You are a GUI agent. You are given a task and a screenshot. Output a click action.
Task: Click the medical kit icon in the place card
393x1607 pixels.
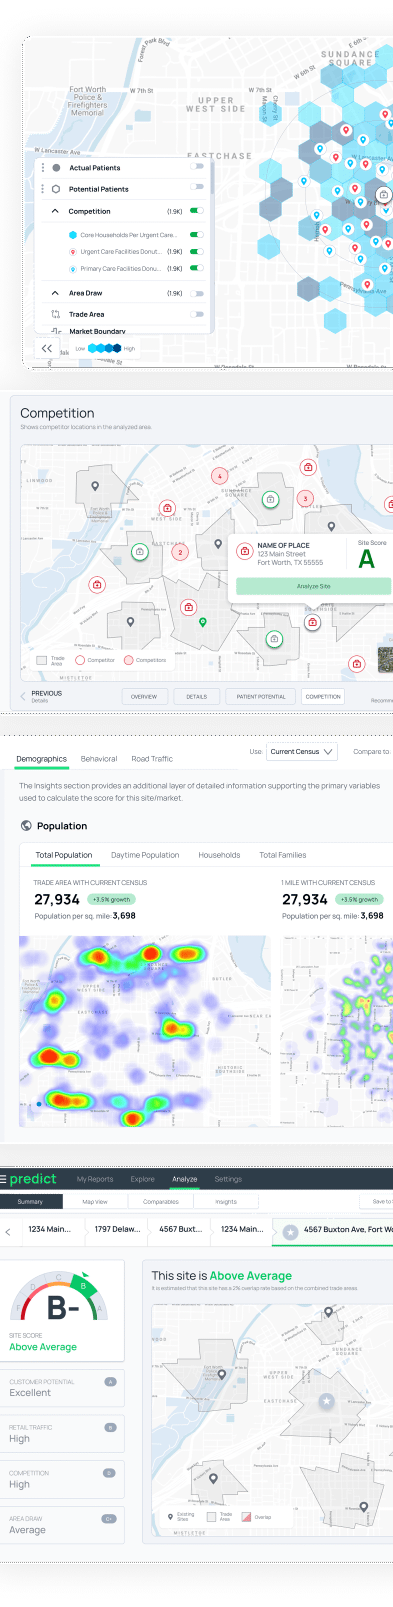coord(245,551)
